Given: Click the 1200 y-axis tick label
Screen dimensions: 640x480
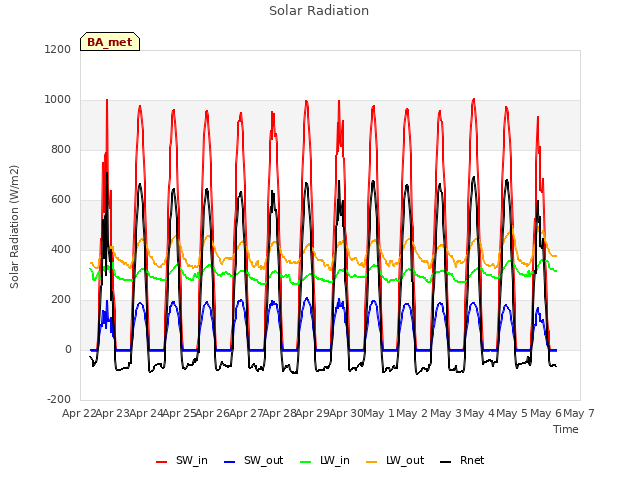Looking at the screenshot, I should click(58, 49).
